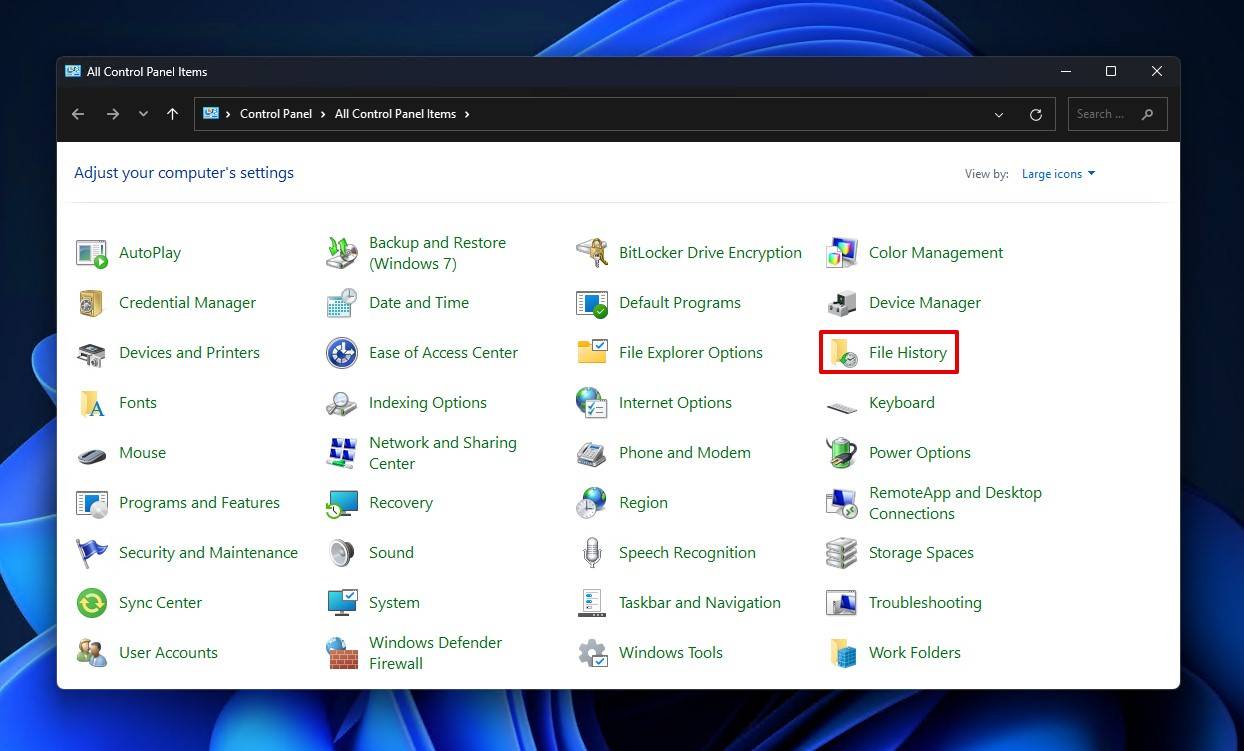Select the Control Panel breadcrumb
1244x751 pixels.
[276, 114]
